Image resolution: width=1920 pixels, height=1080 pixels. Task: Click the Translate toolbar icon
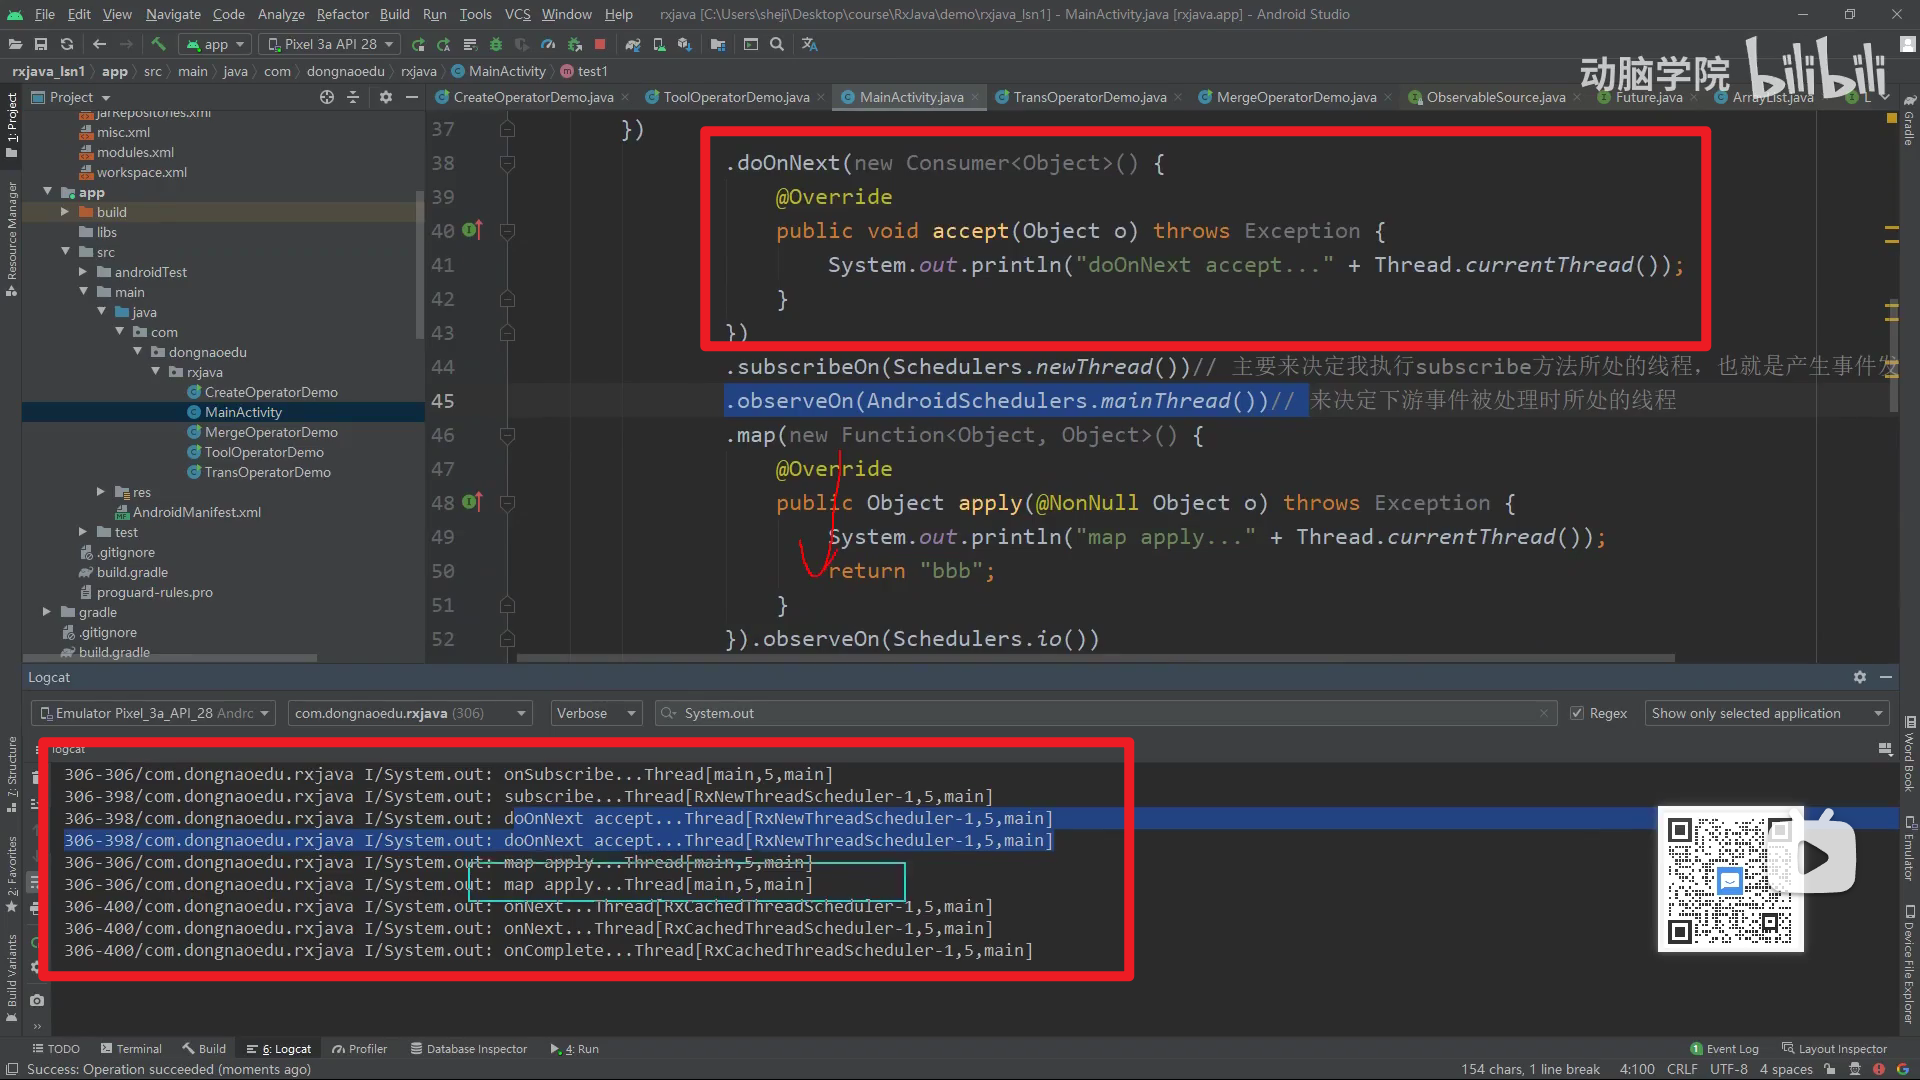tap(810, 44)
